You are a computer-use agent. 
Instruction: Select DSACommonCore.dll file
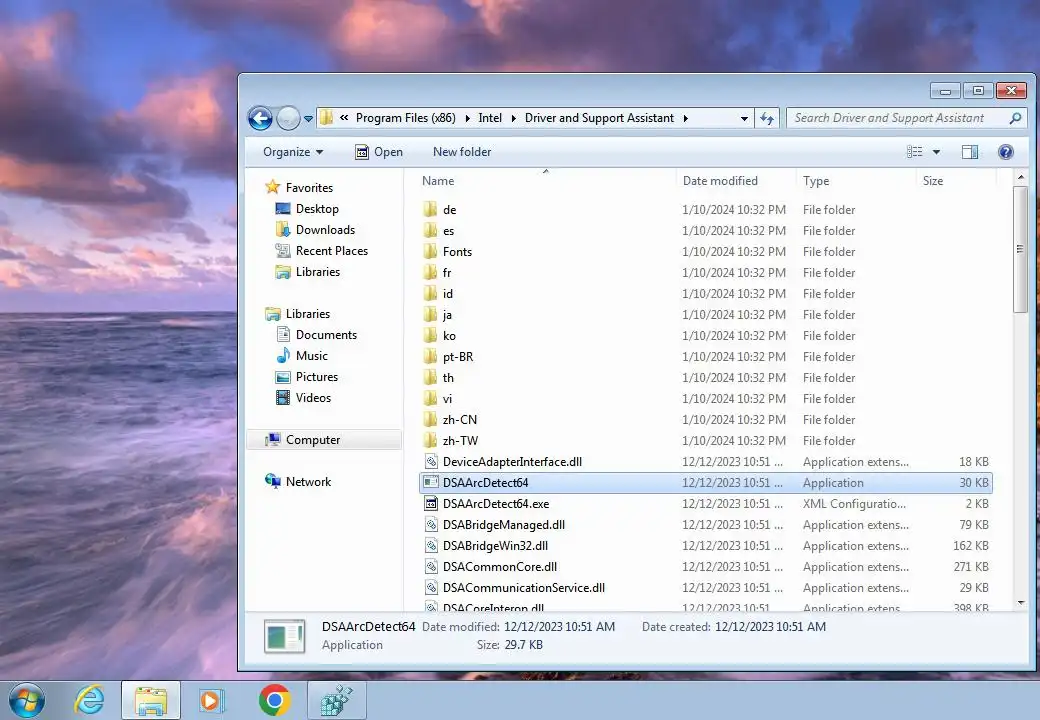coord(706,567)
